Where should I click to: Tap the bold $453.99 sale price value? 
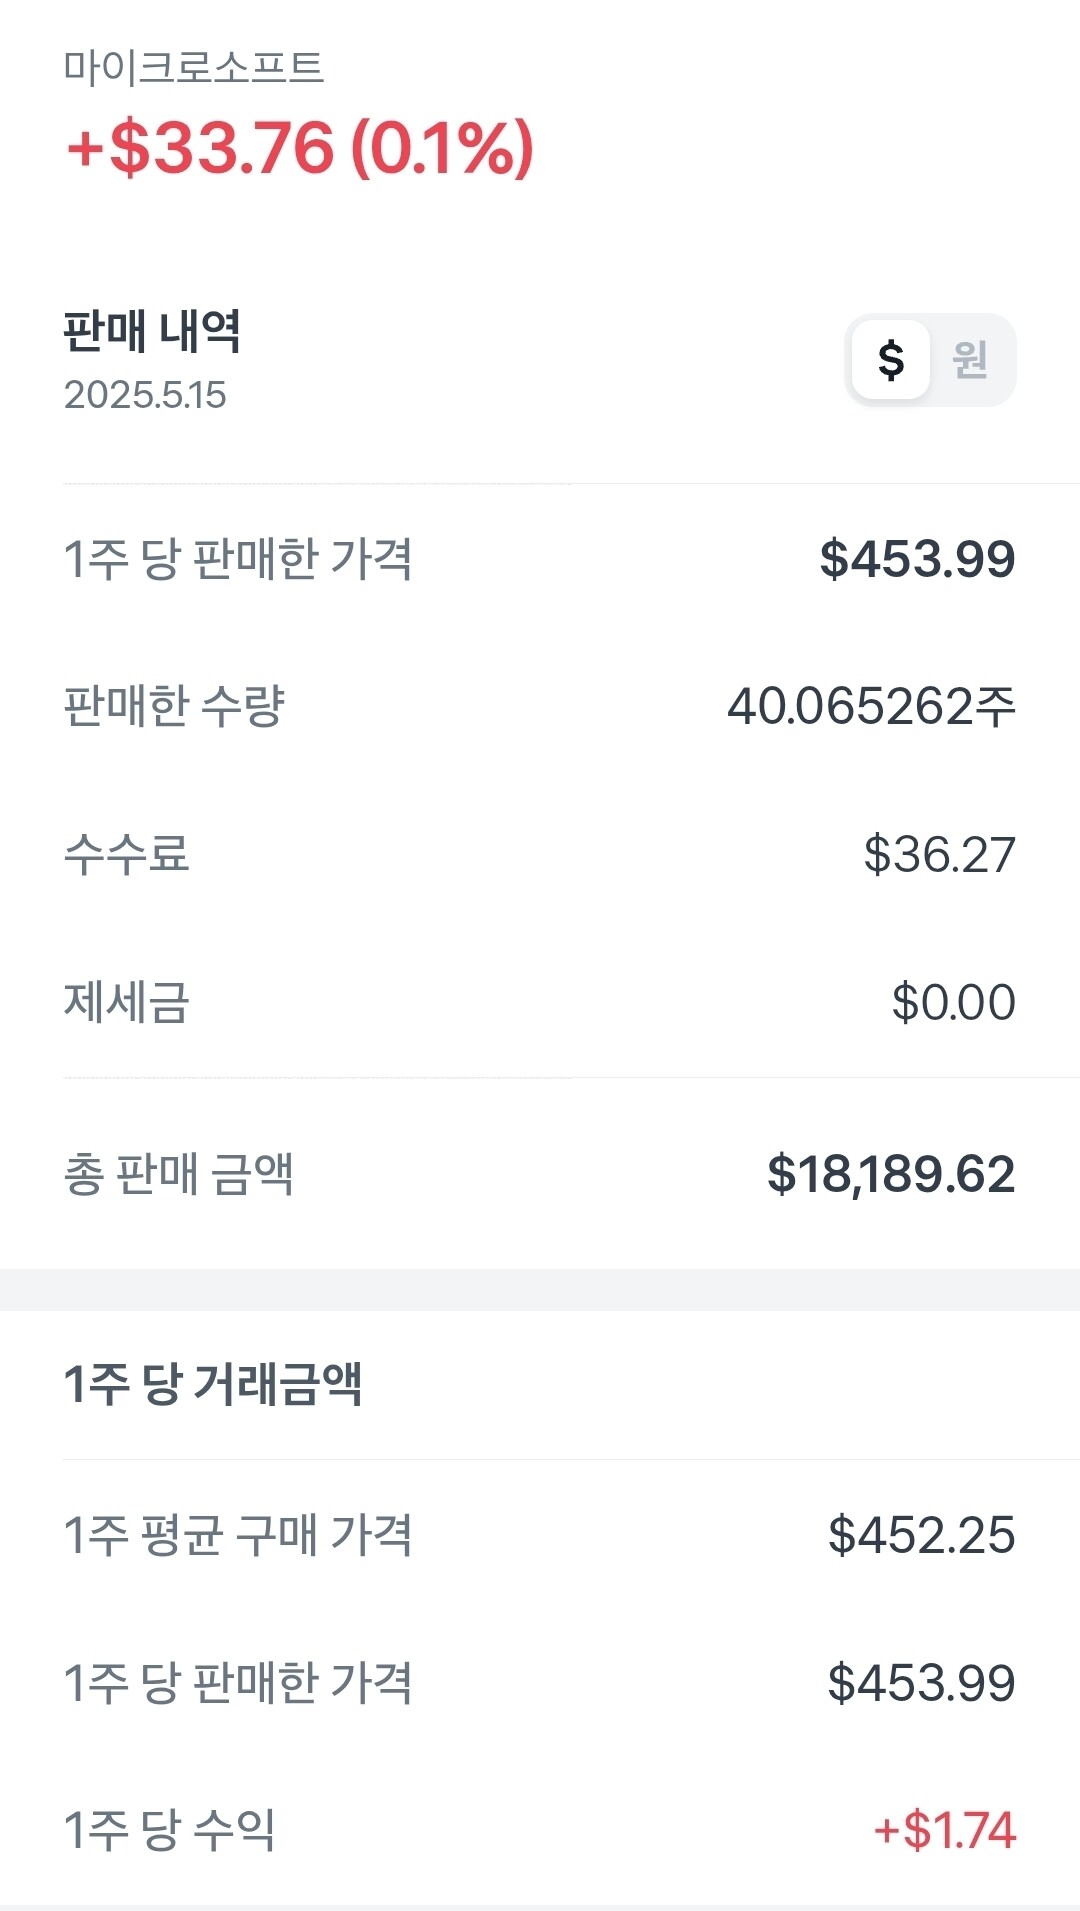tap(917, 559)
